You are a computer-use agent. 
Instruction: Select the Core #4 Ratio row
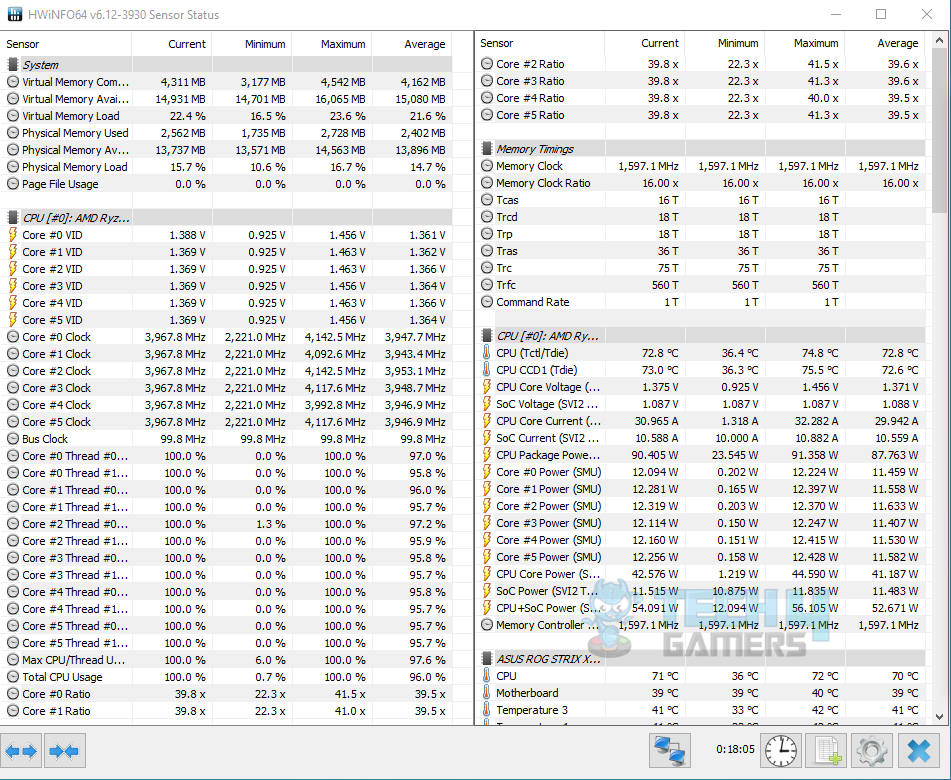[701, 98]
